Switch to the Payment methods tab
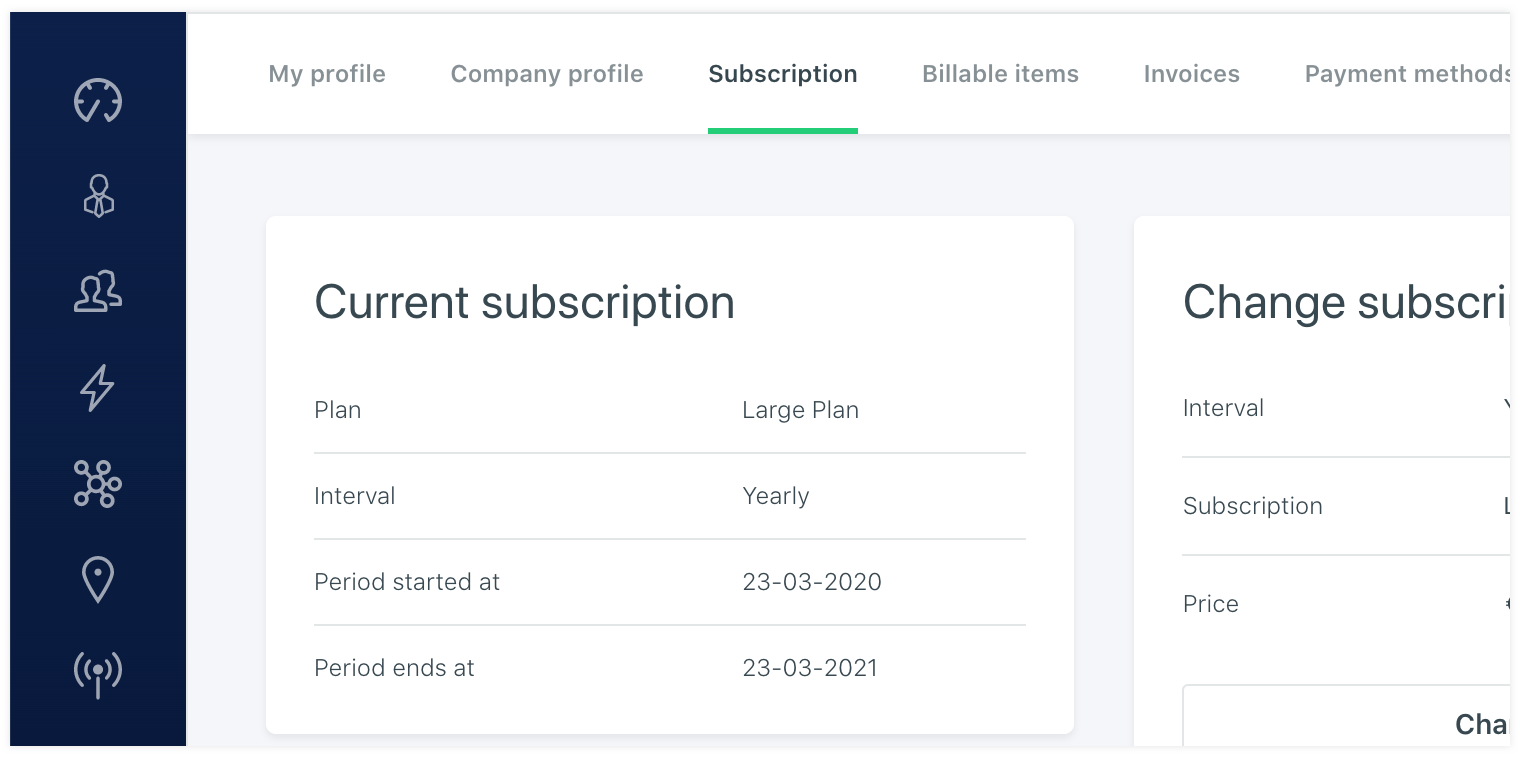This screenshot has width=1520, height=760. coord(1405,74)
